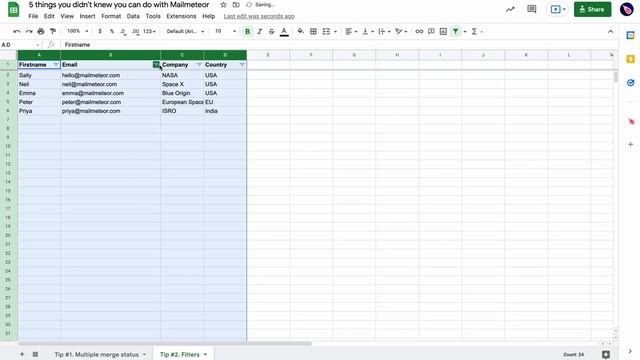640x360 pixels.
Task: Open Tip #2. Filters tab dropdown arrow
Action: pos(205,354)
